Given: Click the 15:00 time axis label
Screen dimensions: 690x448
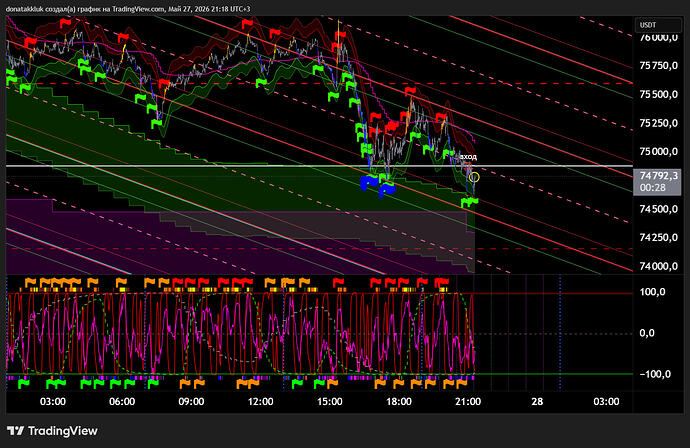Looking at the screenshot, I should point(330,401).
